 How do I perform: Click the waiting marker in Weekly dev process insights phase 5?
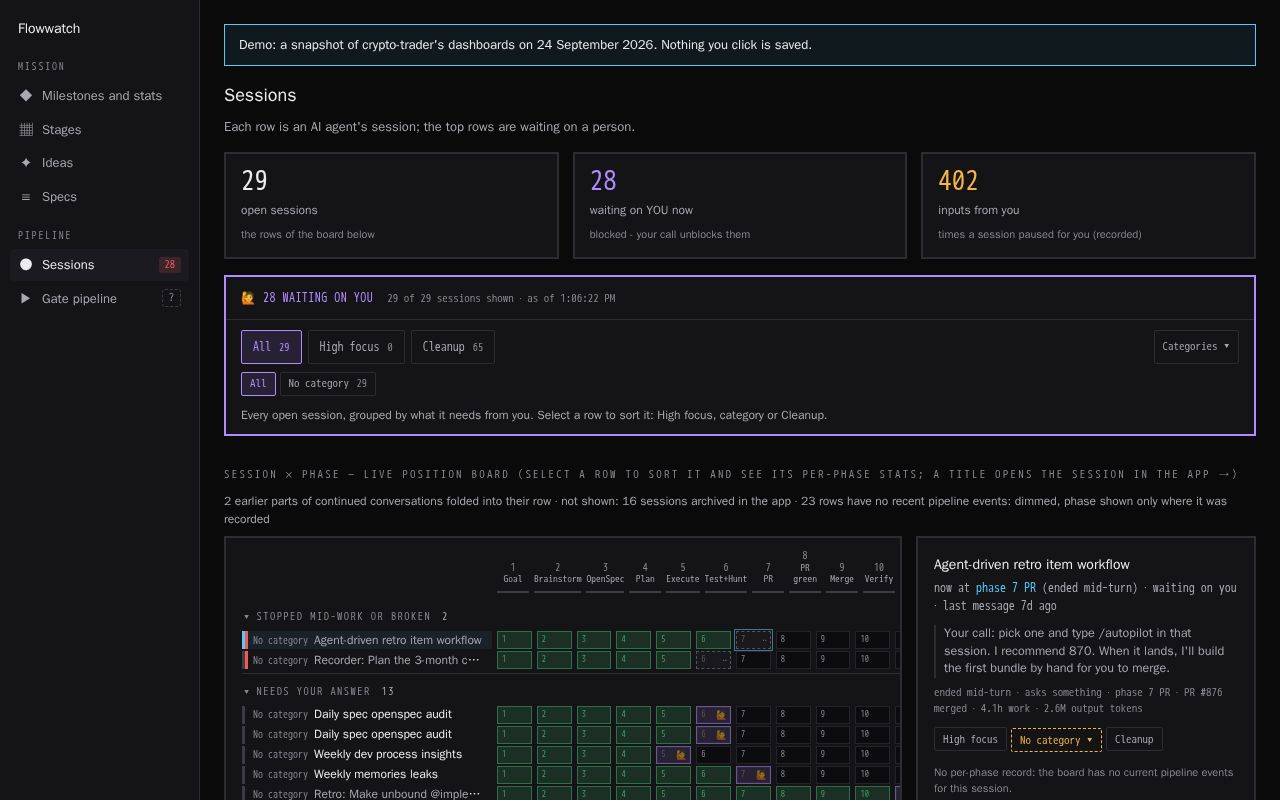click(x=680, y=755)
